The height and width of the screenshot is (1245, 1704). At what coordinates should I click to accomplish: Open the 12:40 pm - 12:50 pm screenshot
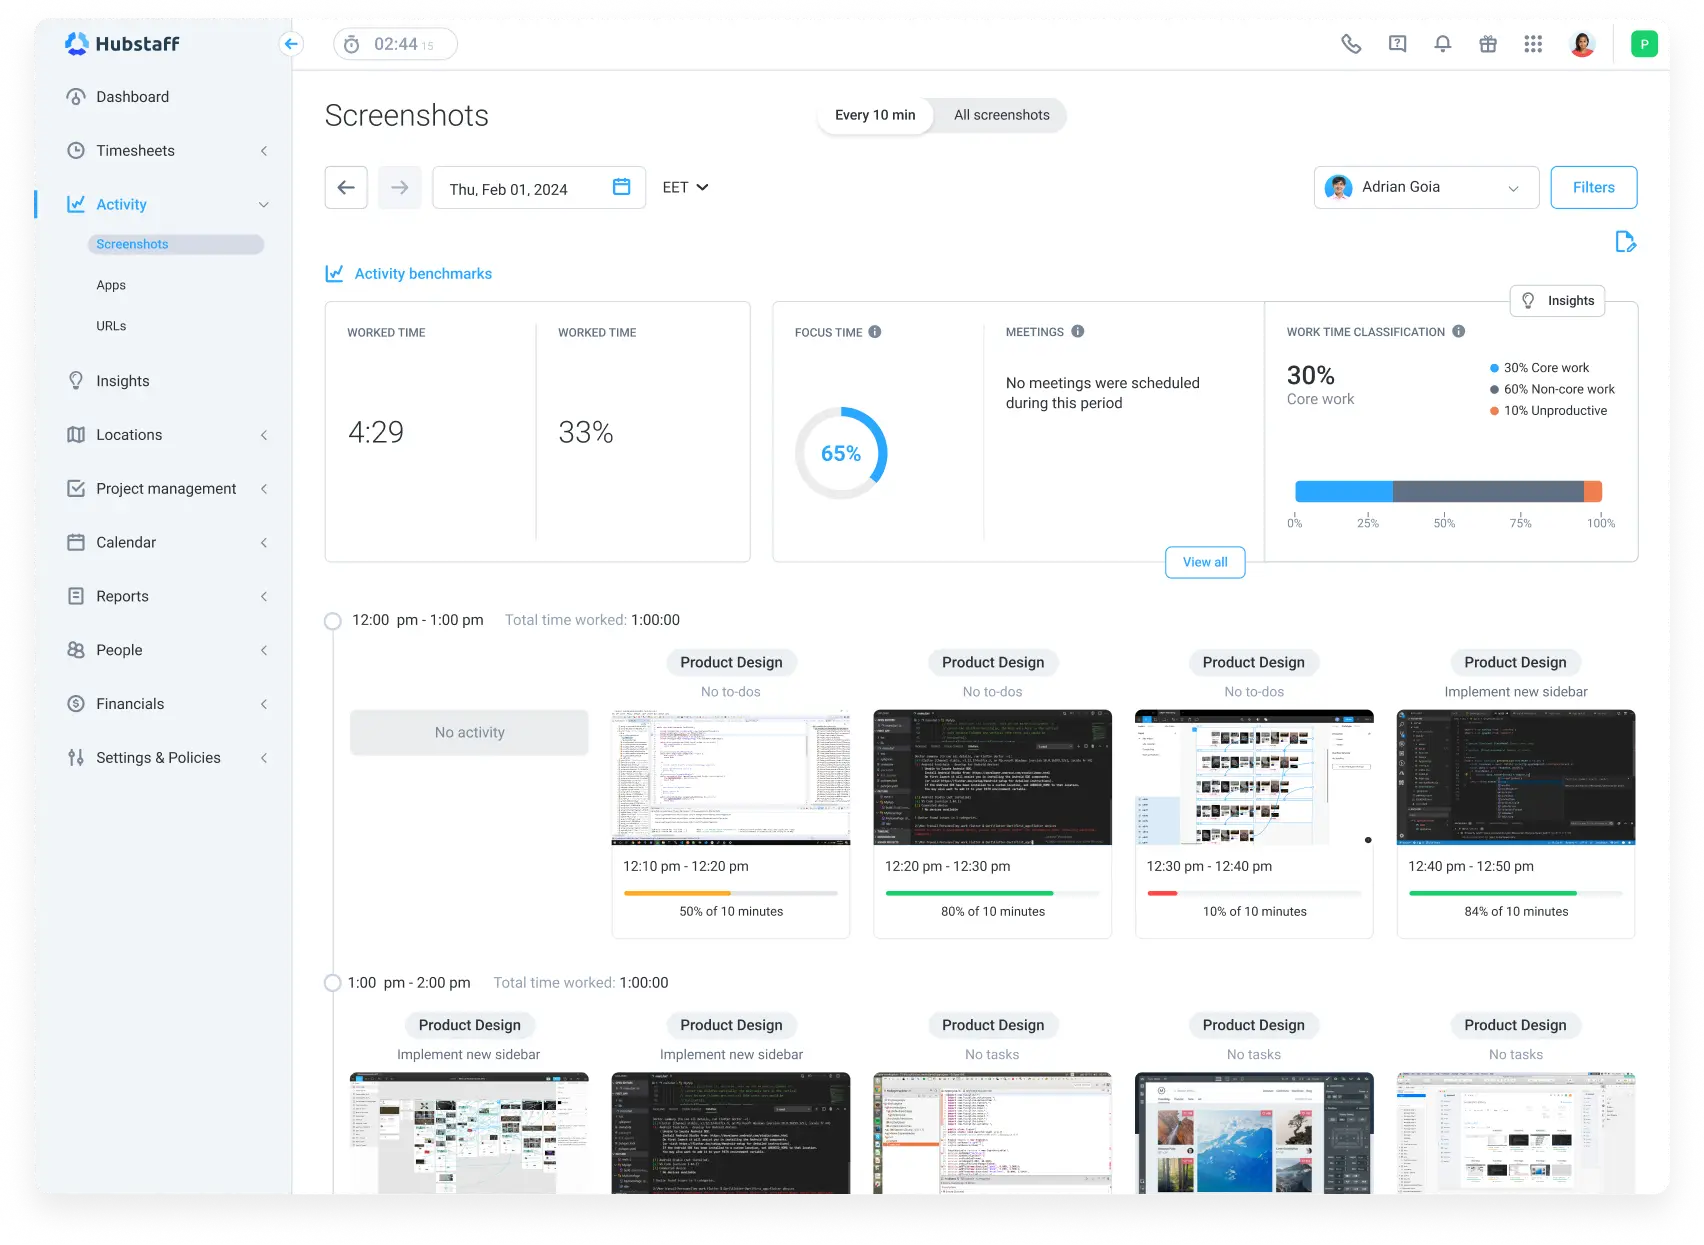1516,777
